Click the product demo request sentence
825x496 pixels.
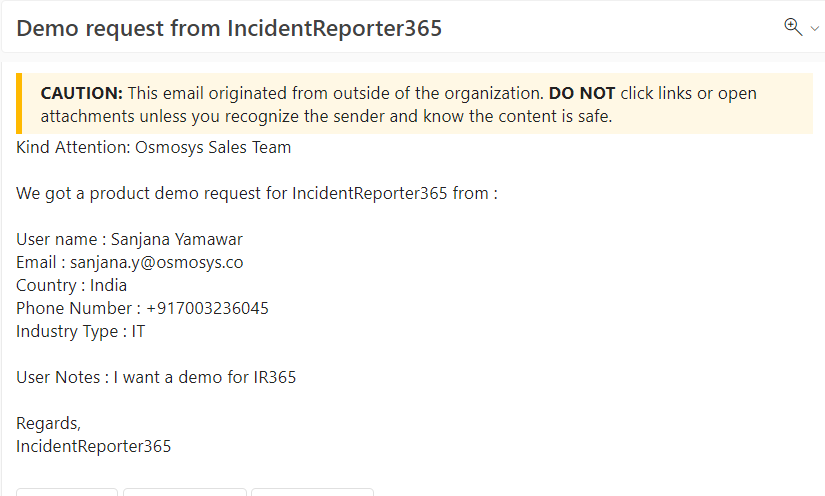(256, 193)
